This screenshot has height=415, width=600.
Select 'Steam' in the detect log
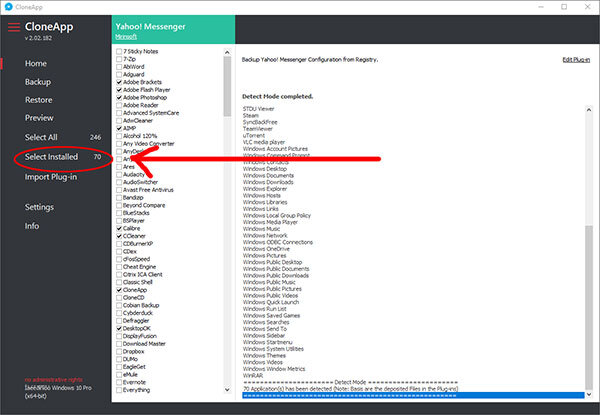(x=251, y=116)
